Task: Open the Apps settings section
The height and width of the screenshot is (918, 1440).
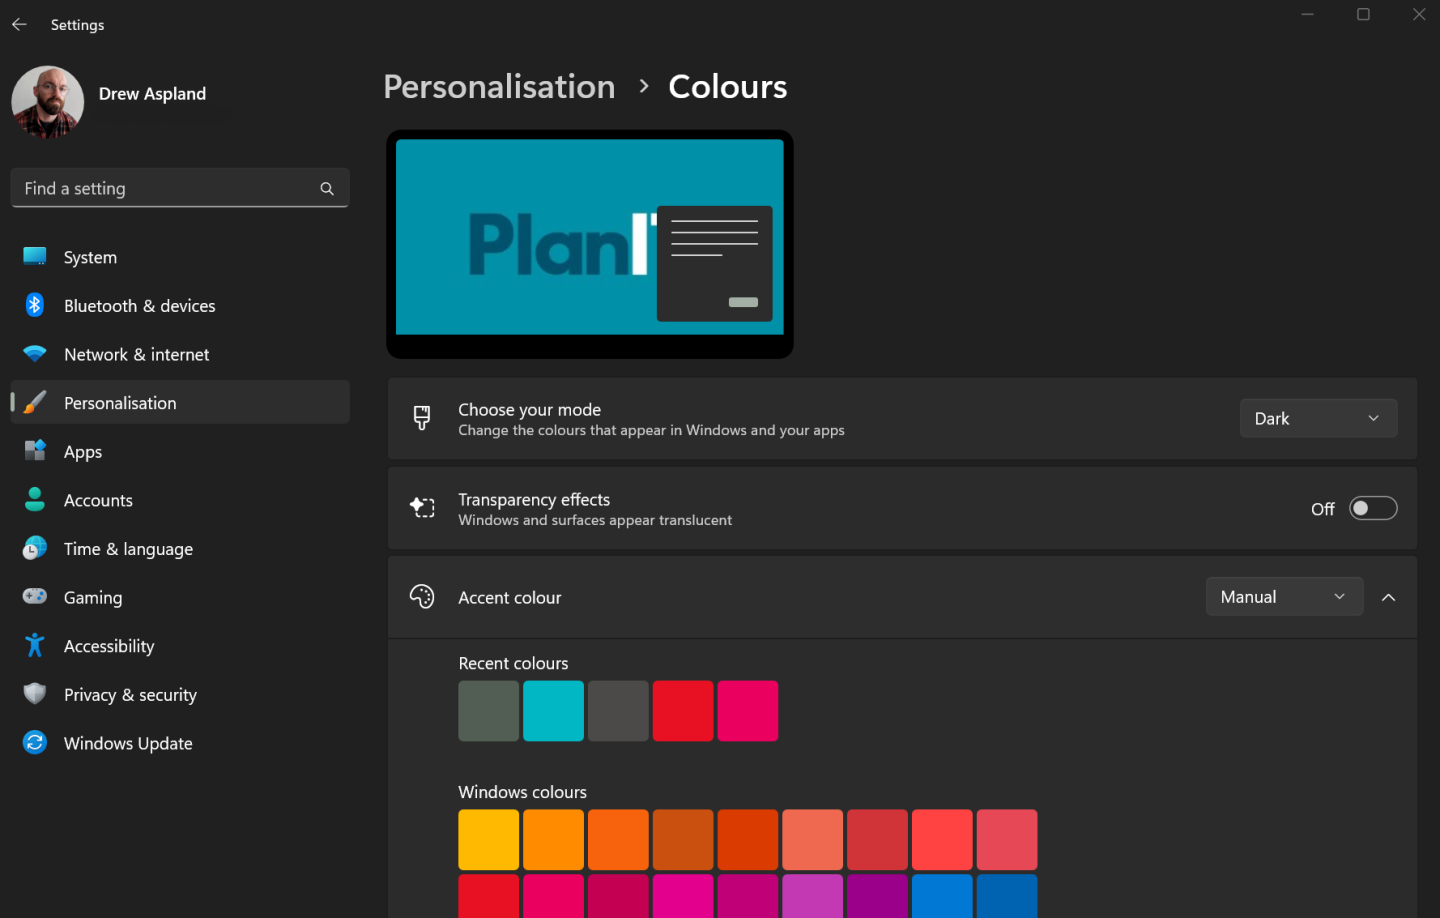Action: [34, 451]
